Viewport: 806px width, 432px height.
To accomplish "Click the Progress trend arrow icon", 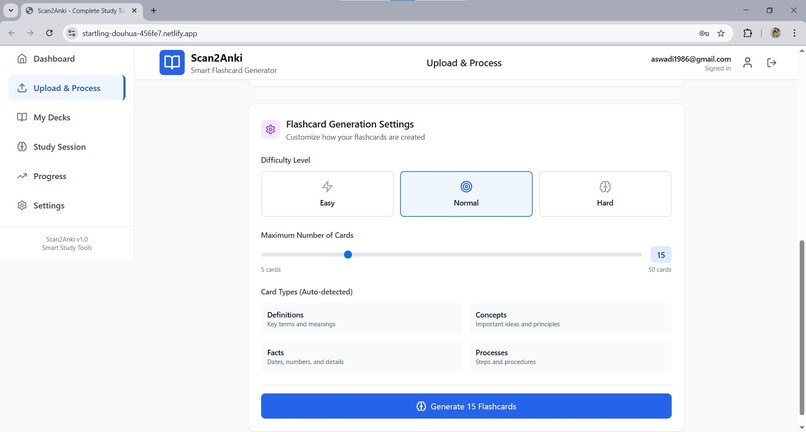I will [x=22, y=176].
